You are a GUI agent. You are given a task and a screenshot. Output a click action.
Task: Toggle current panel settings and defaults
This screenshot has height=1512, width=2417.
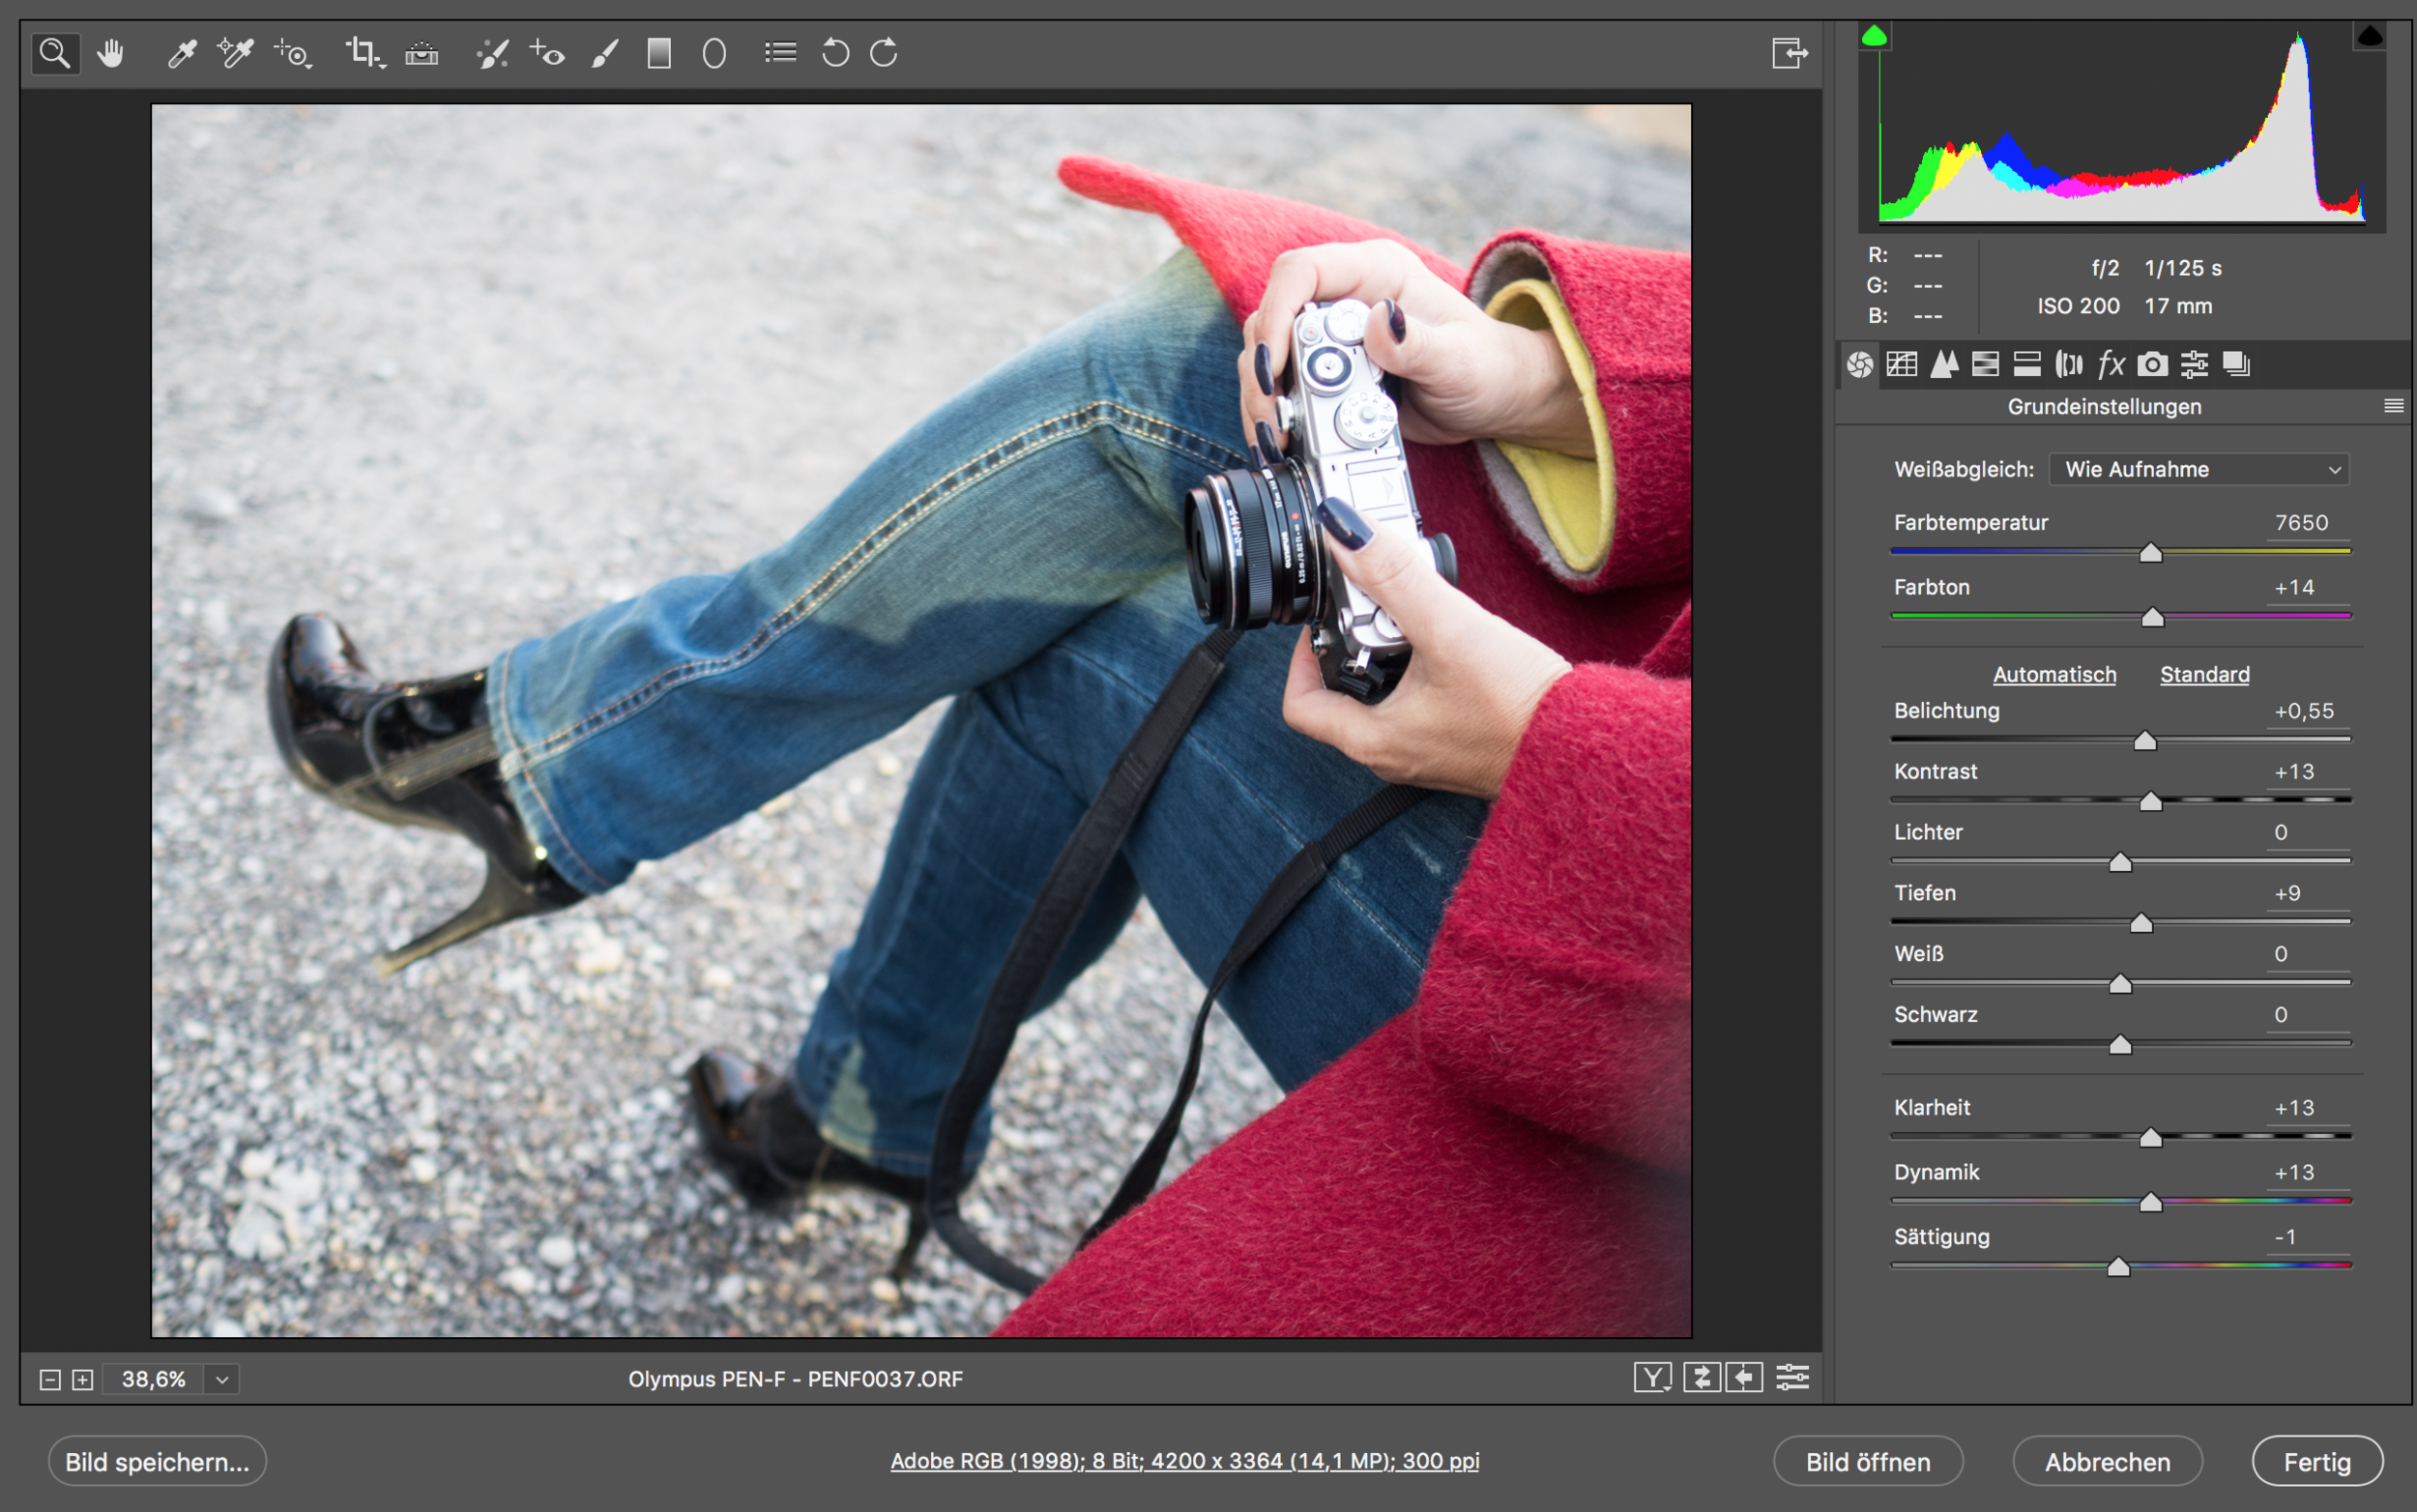coord(1792,1378)
